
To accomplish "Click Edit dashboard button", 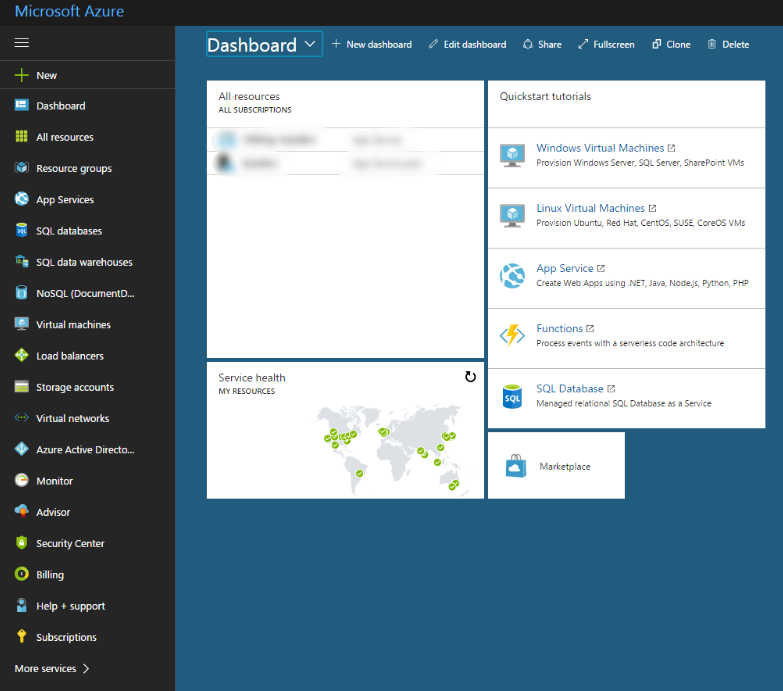I will coord(467,44).
